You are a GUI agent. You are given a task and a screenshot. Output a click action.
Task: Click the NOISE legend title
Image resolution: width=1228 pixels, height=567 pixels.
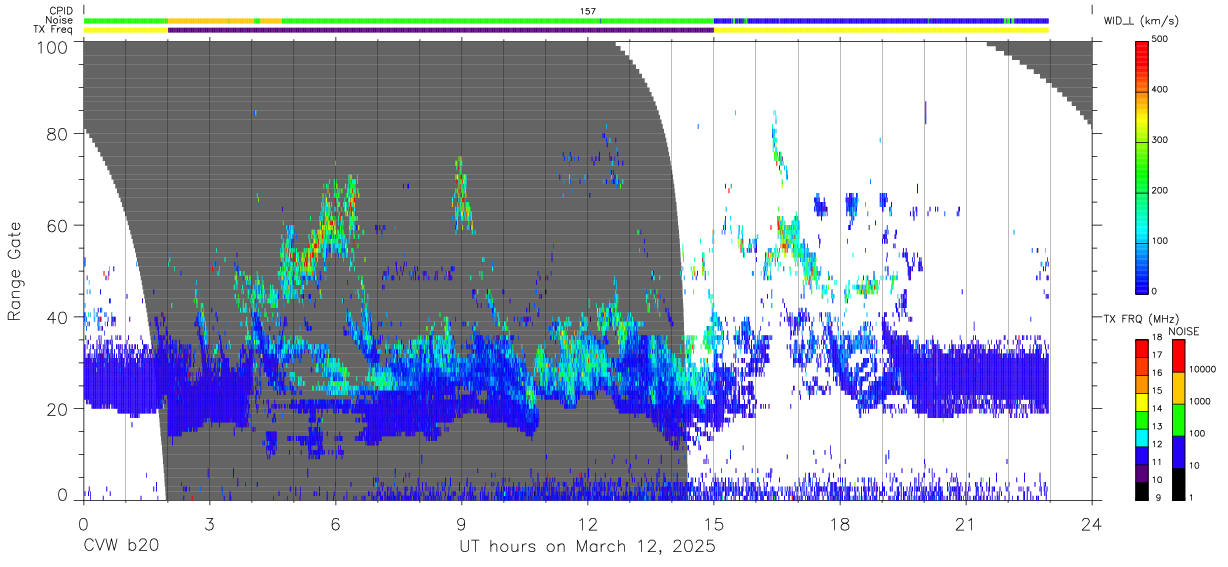(1183, 331)
